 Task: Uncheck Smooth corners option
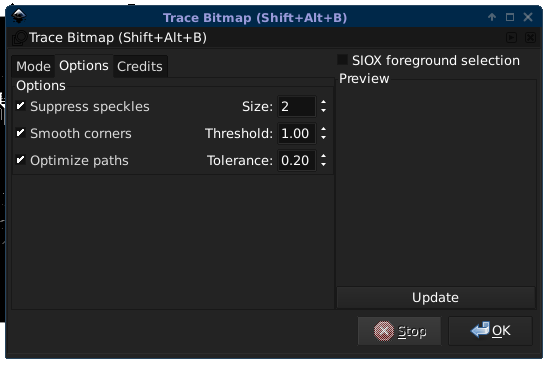click(x=21, y=133)
